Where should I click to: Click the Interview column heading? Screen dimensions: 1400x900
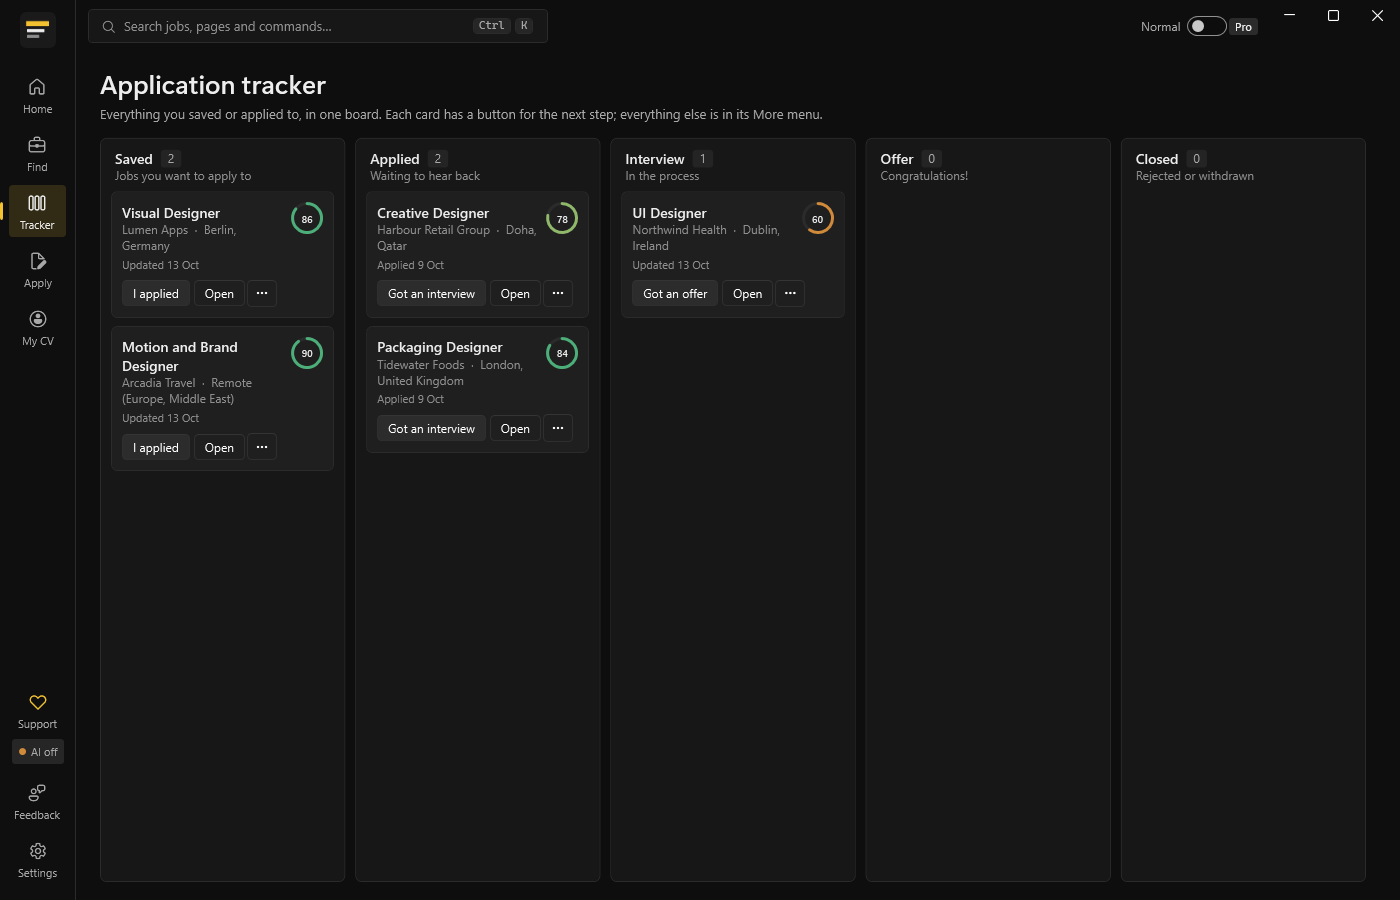pyautogui.click(x=655, y=159)
